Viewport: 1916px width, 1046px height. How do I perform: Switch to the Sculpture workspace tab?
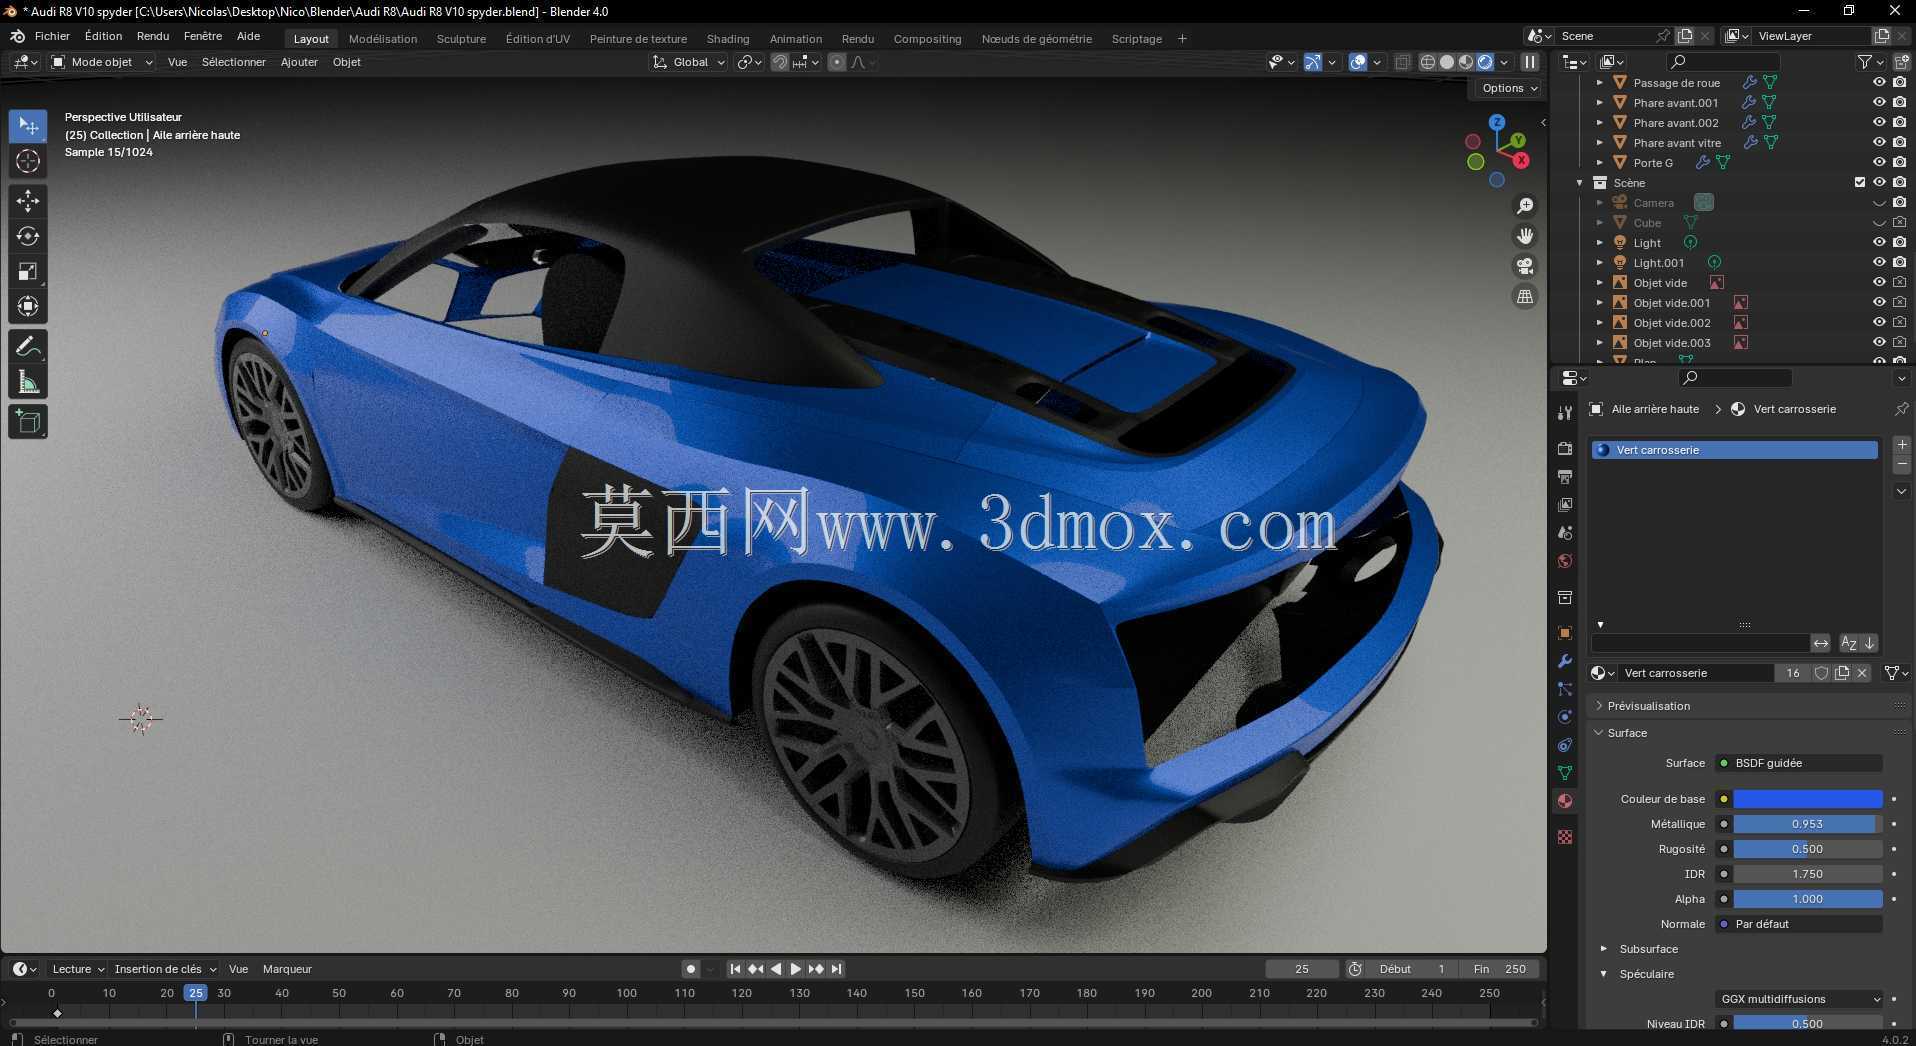(x=461, y=39)
